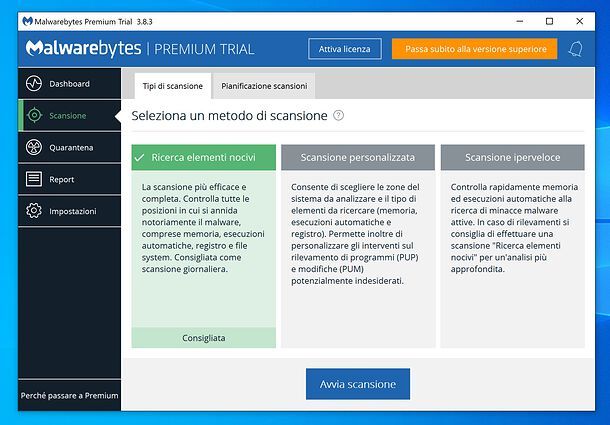This screenshot has width=610, height=425.
Task: Click the Consigliata label
Action: click(203, 338)
